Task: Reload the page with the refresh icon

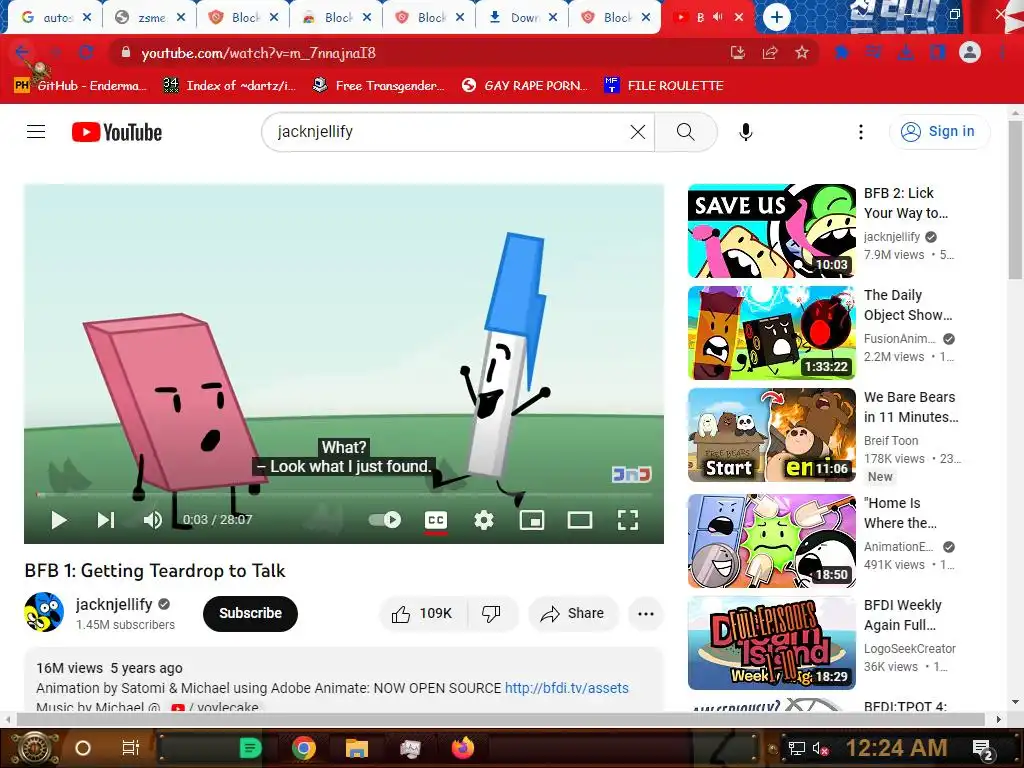Action: (x=86, y=53)
